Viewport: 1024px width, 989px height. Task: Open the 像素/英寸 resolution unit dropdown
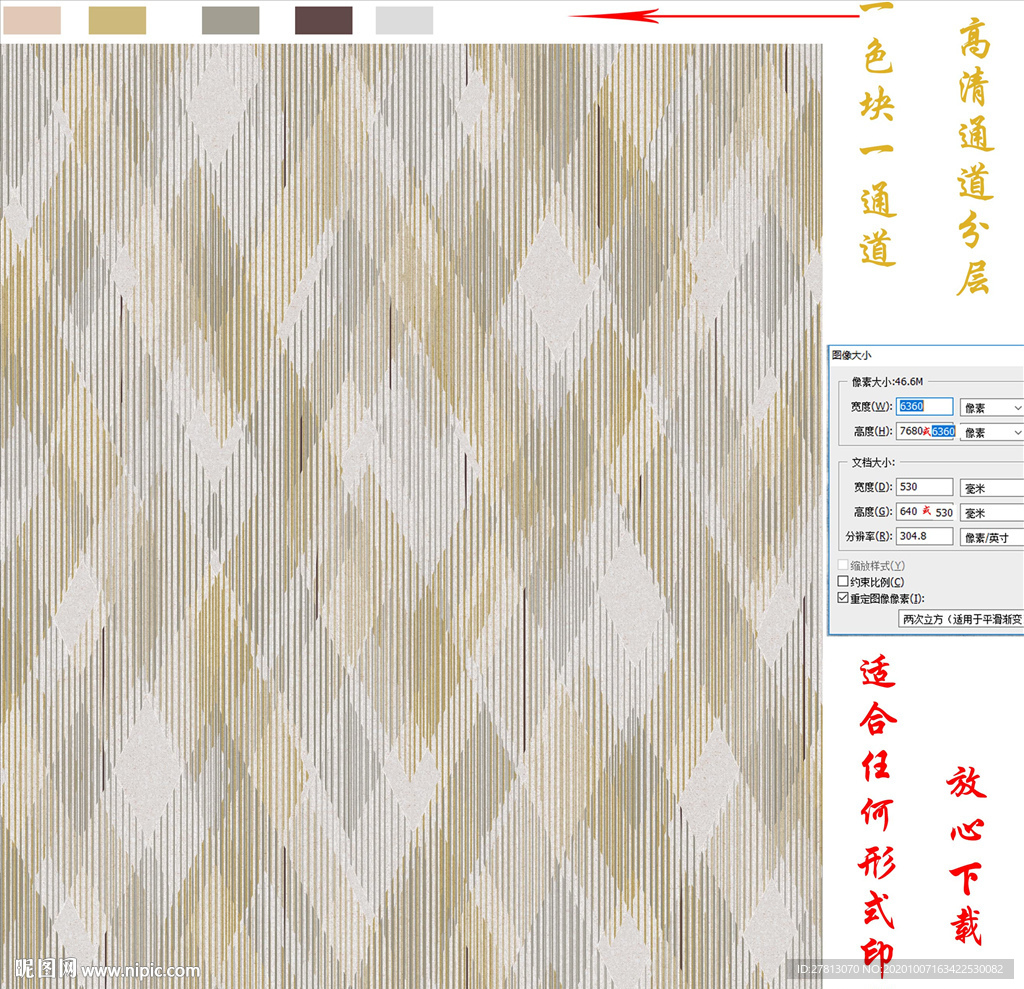coord(991,537)
